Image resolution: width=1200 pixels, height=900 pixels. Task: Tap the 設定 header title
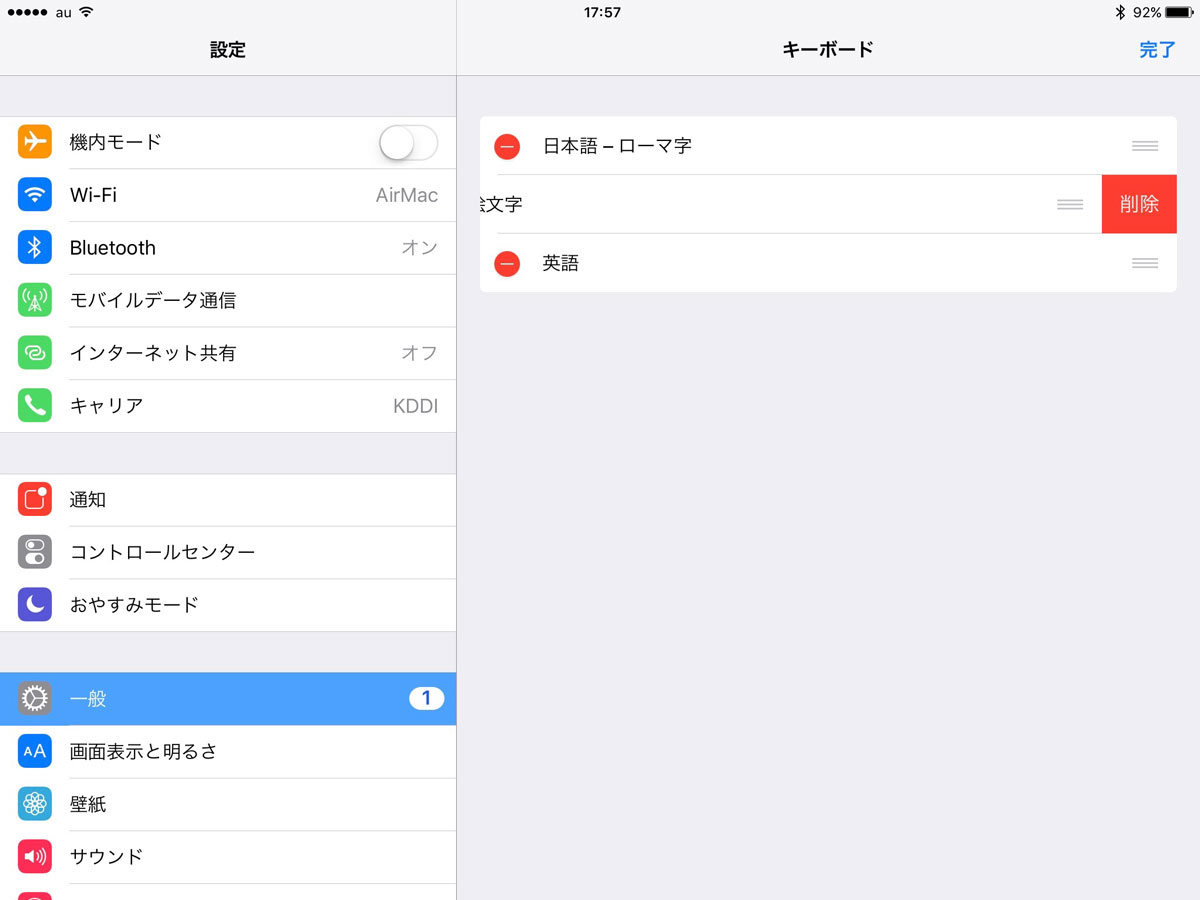click(228, 49)
